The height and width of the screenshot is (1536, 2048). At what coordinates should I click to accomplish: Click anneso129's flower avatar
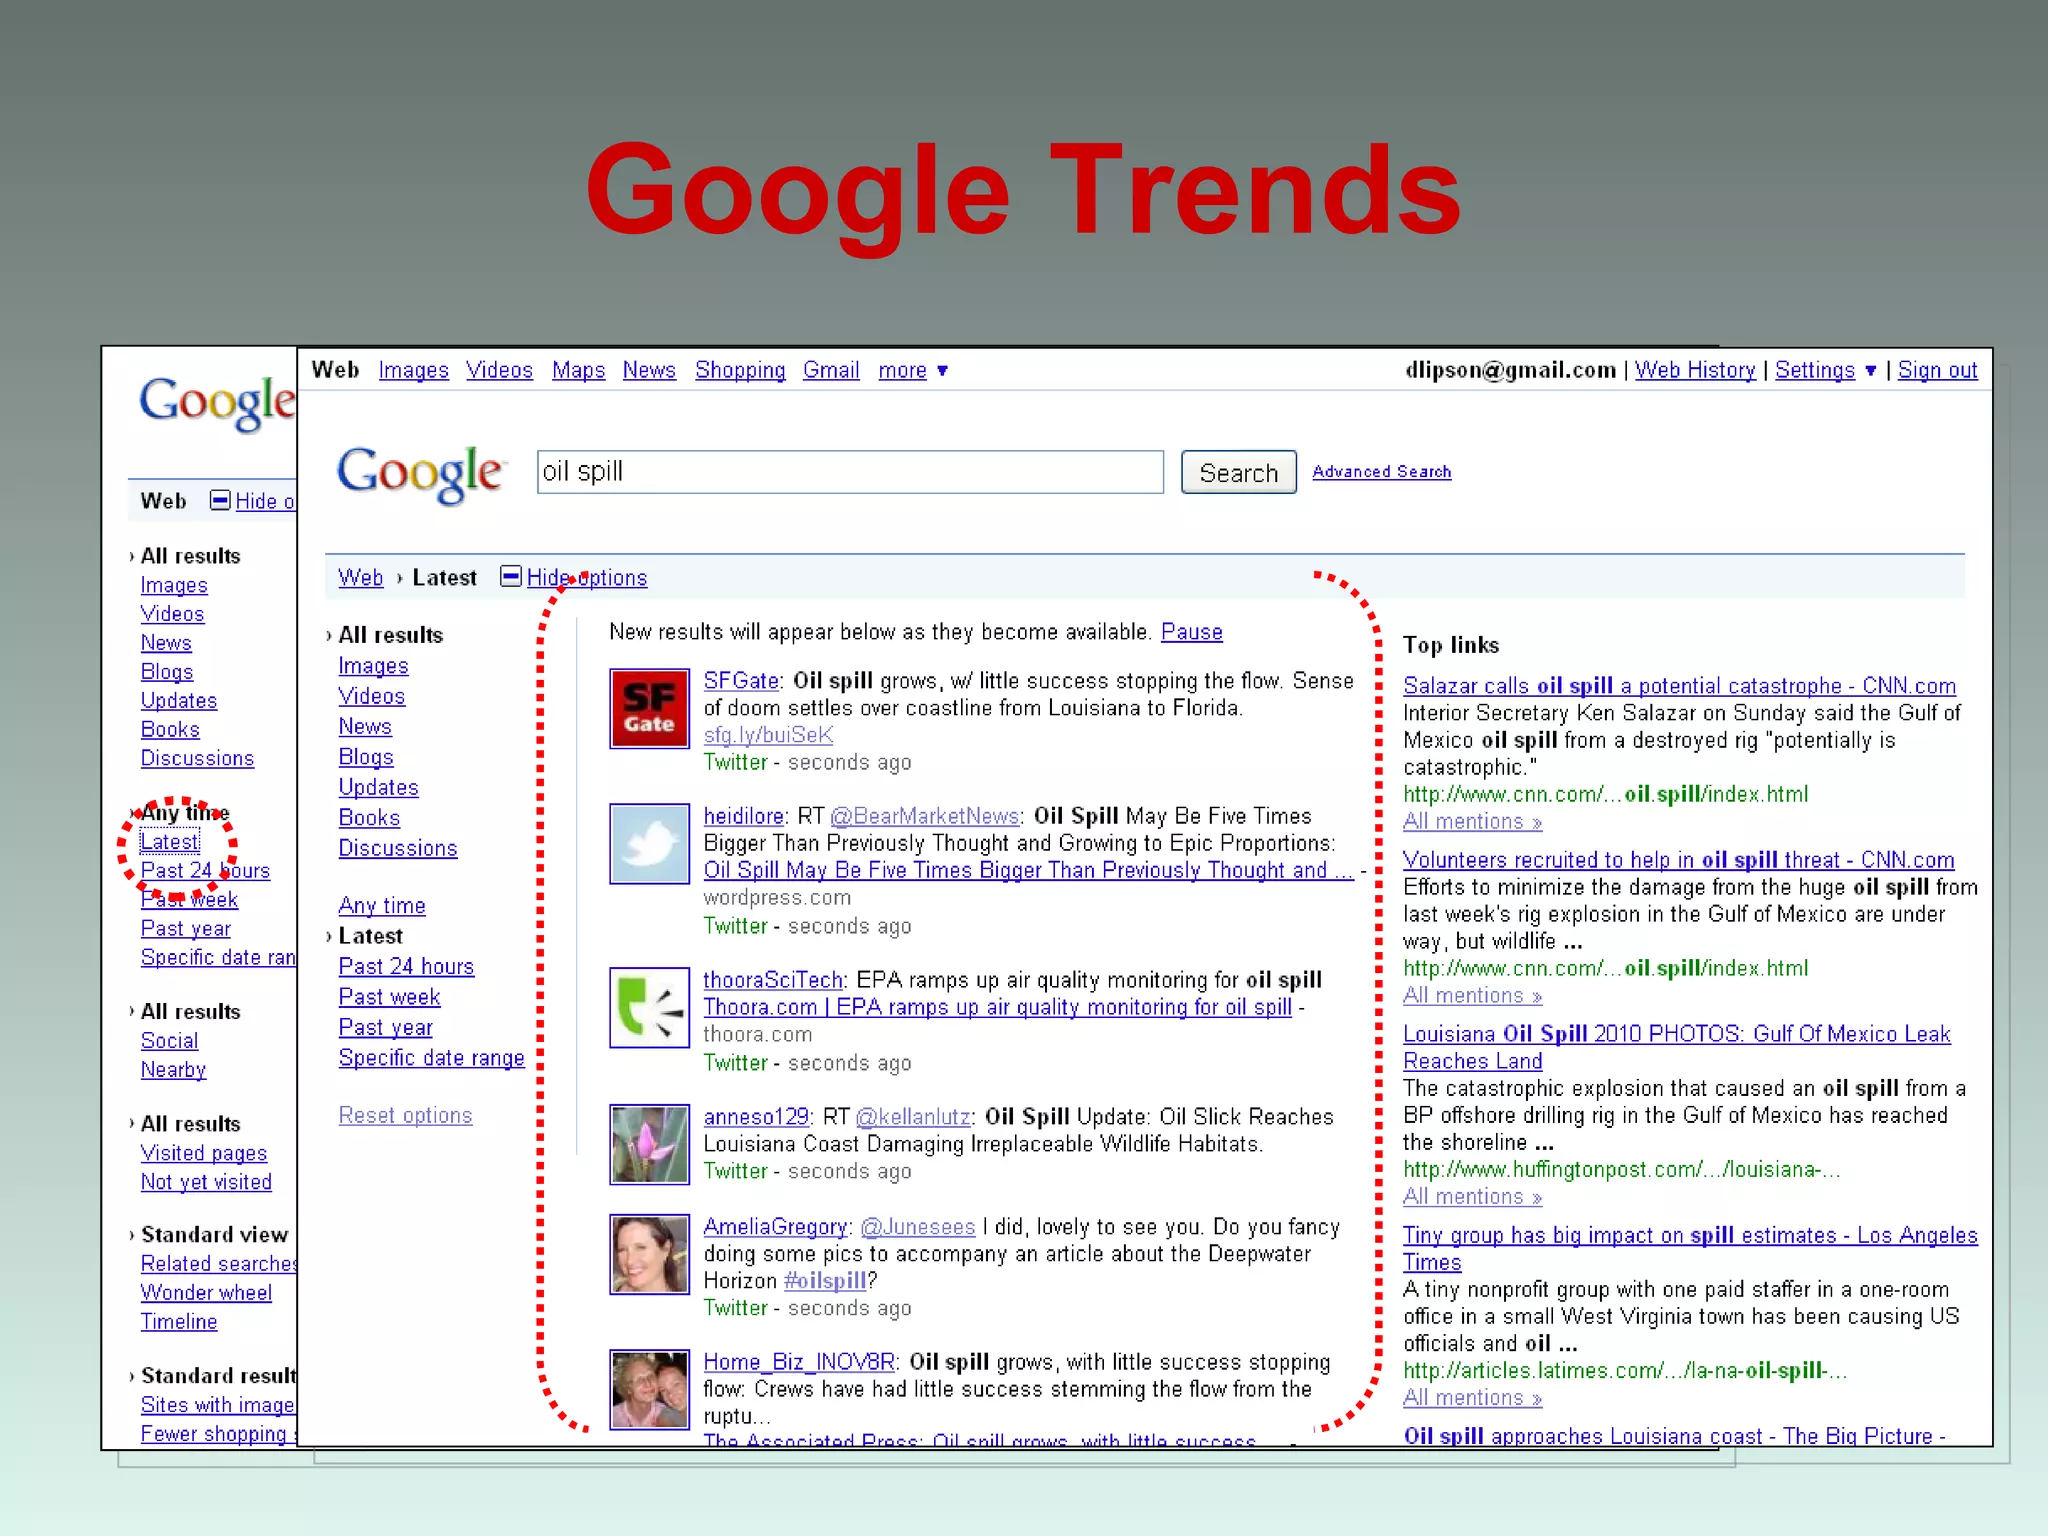[649, 1144]
